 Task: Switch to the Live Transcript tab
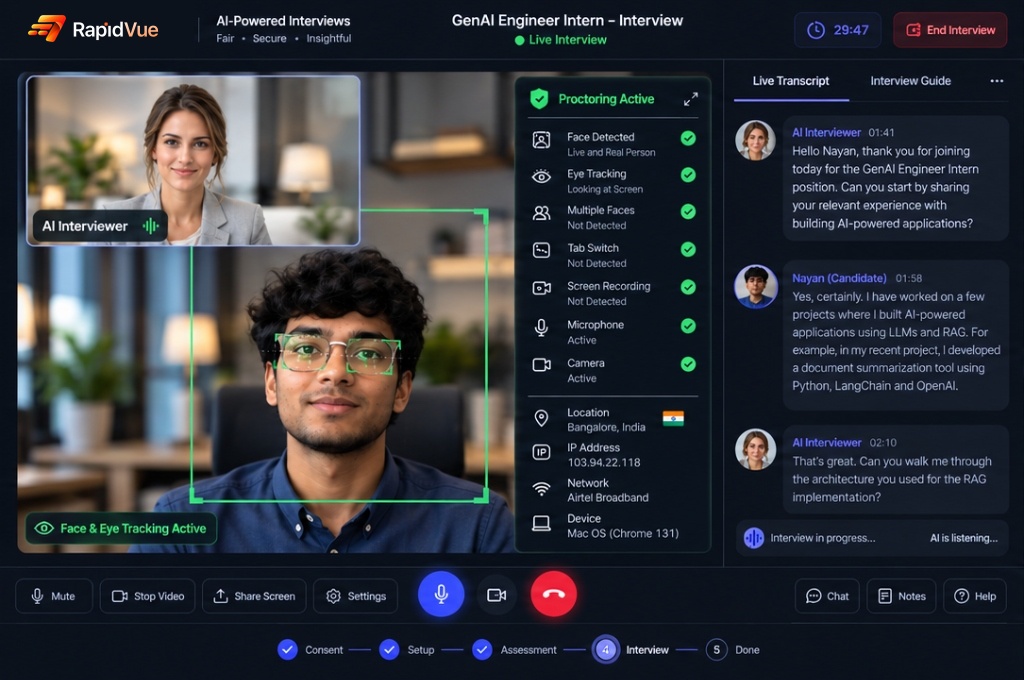[790, 81]
